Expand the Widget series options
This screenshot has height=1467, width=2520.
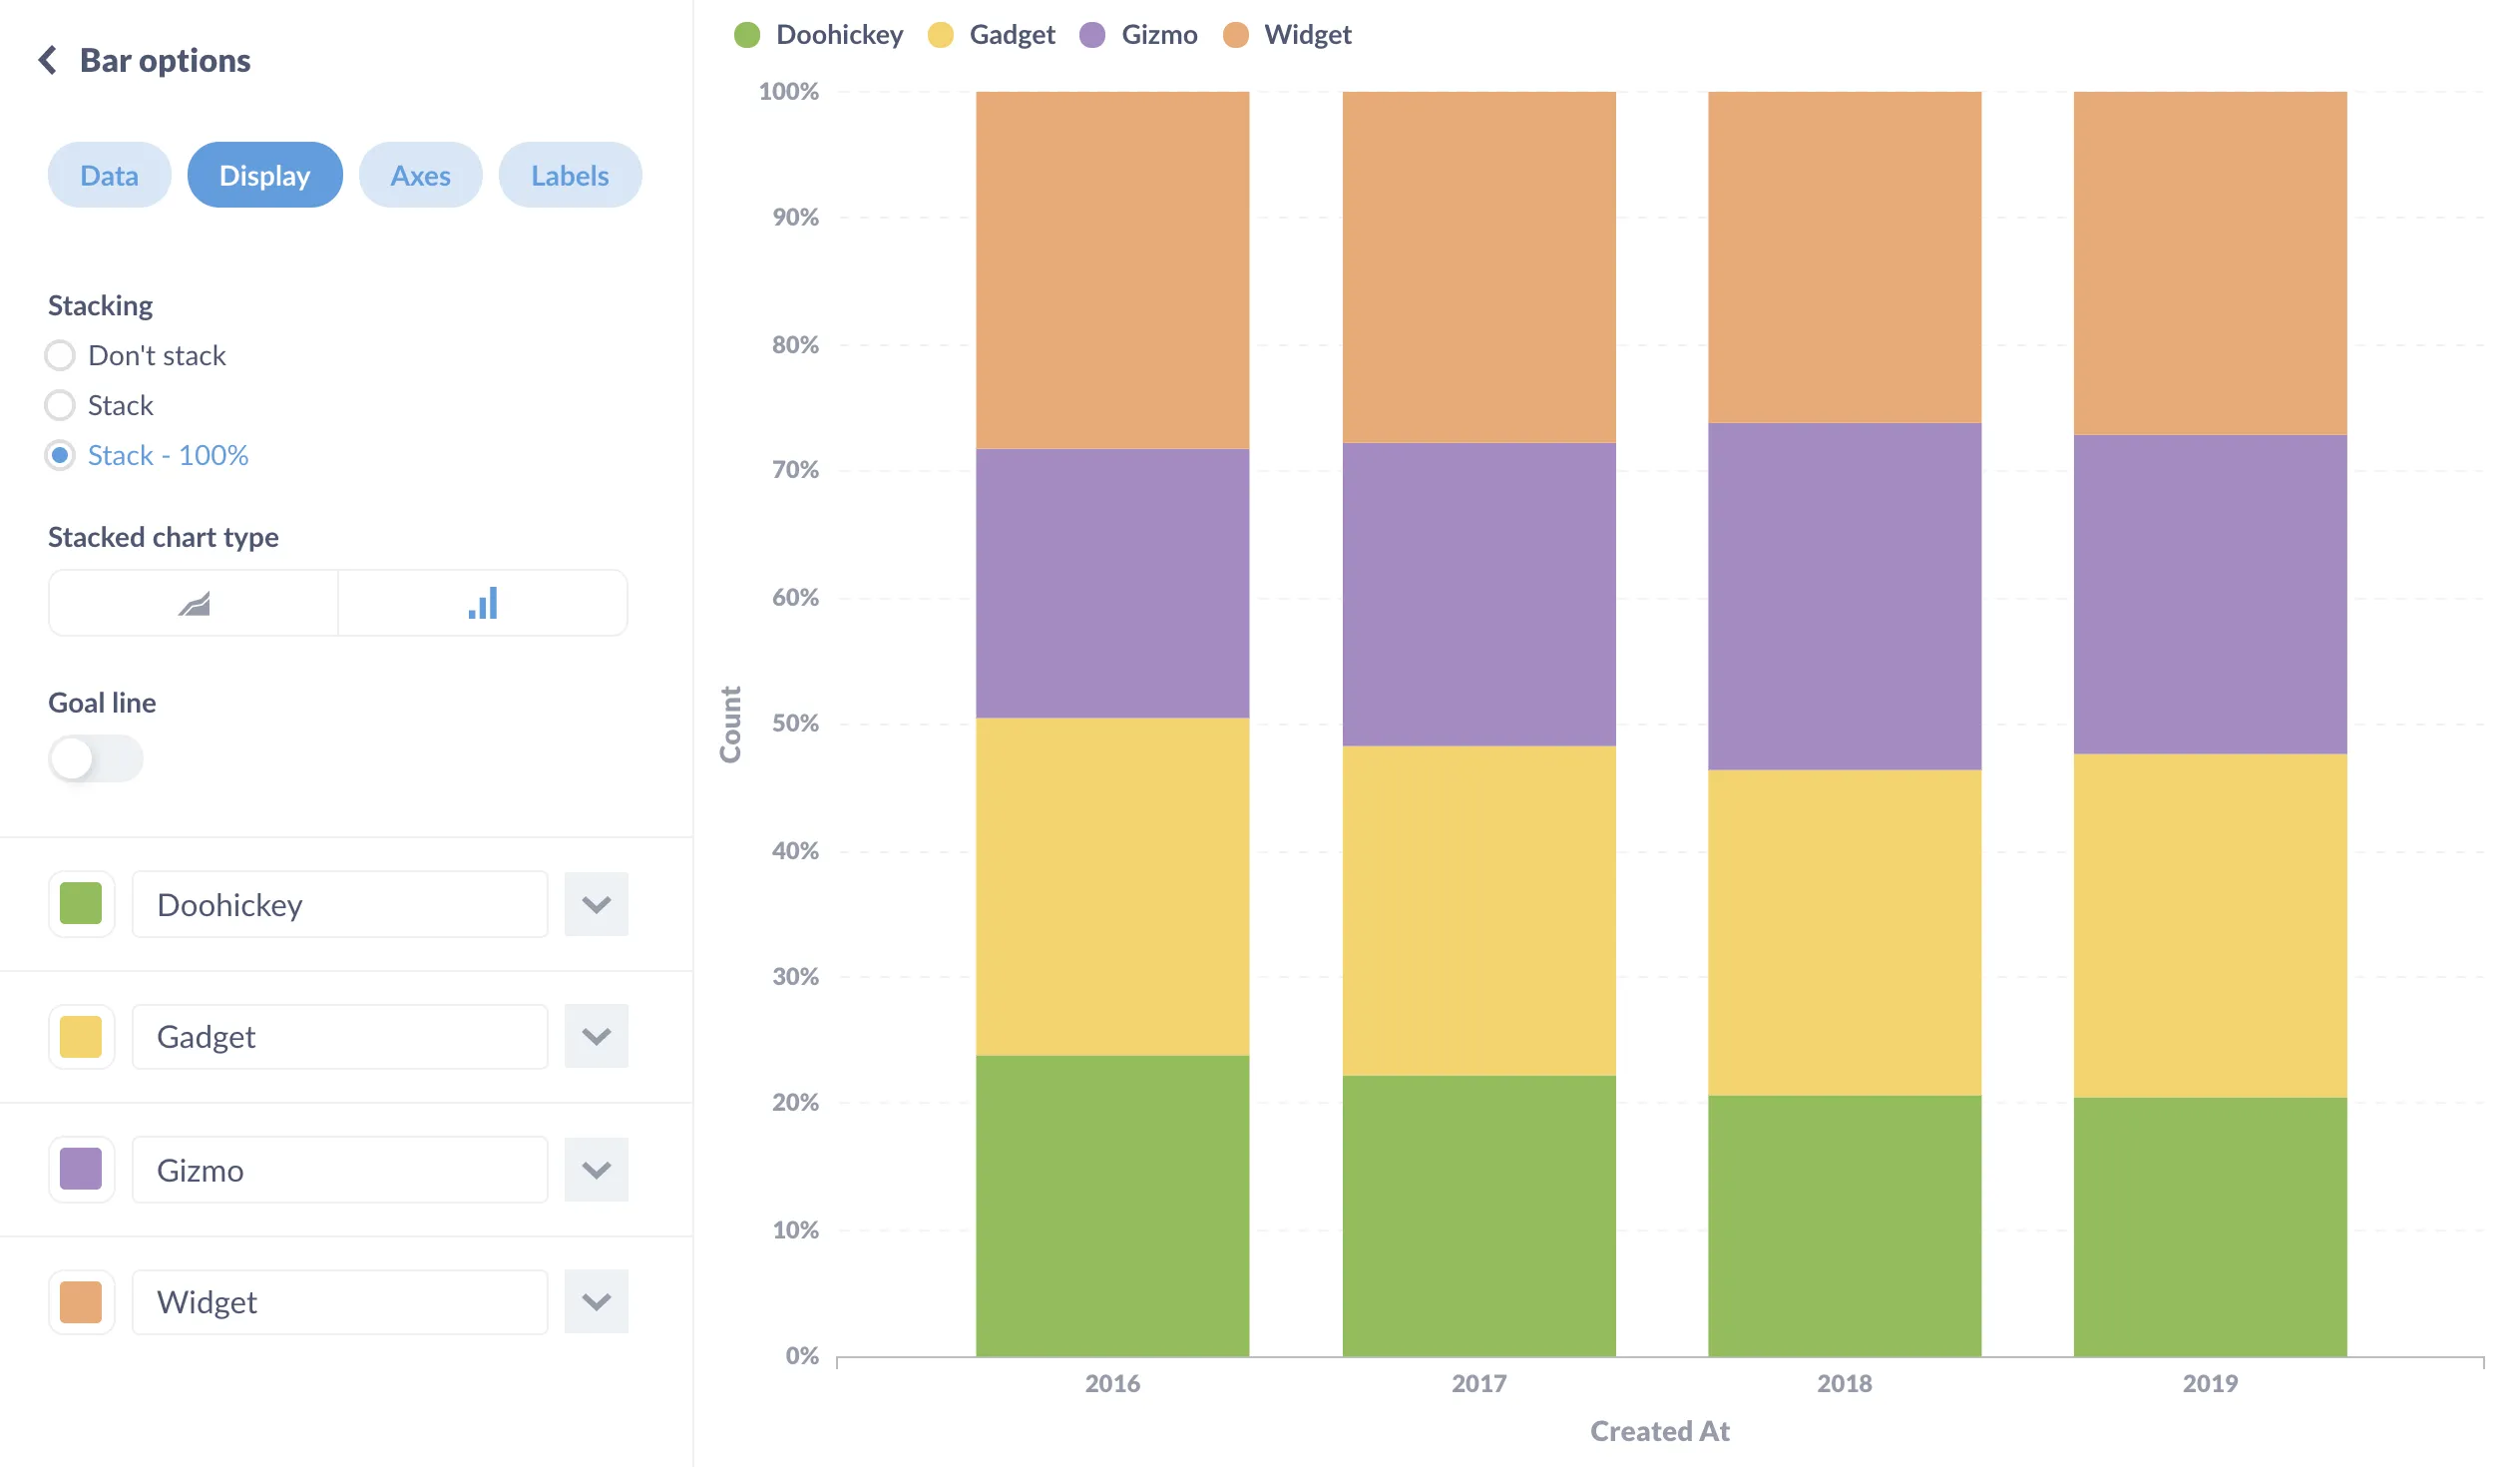coord(596,1302)
